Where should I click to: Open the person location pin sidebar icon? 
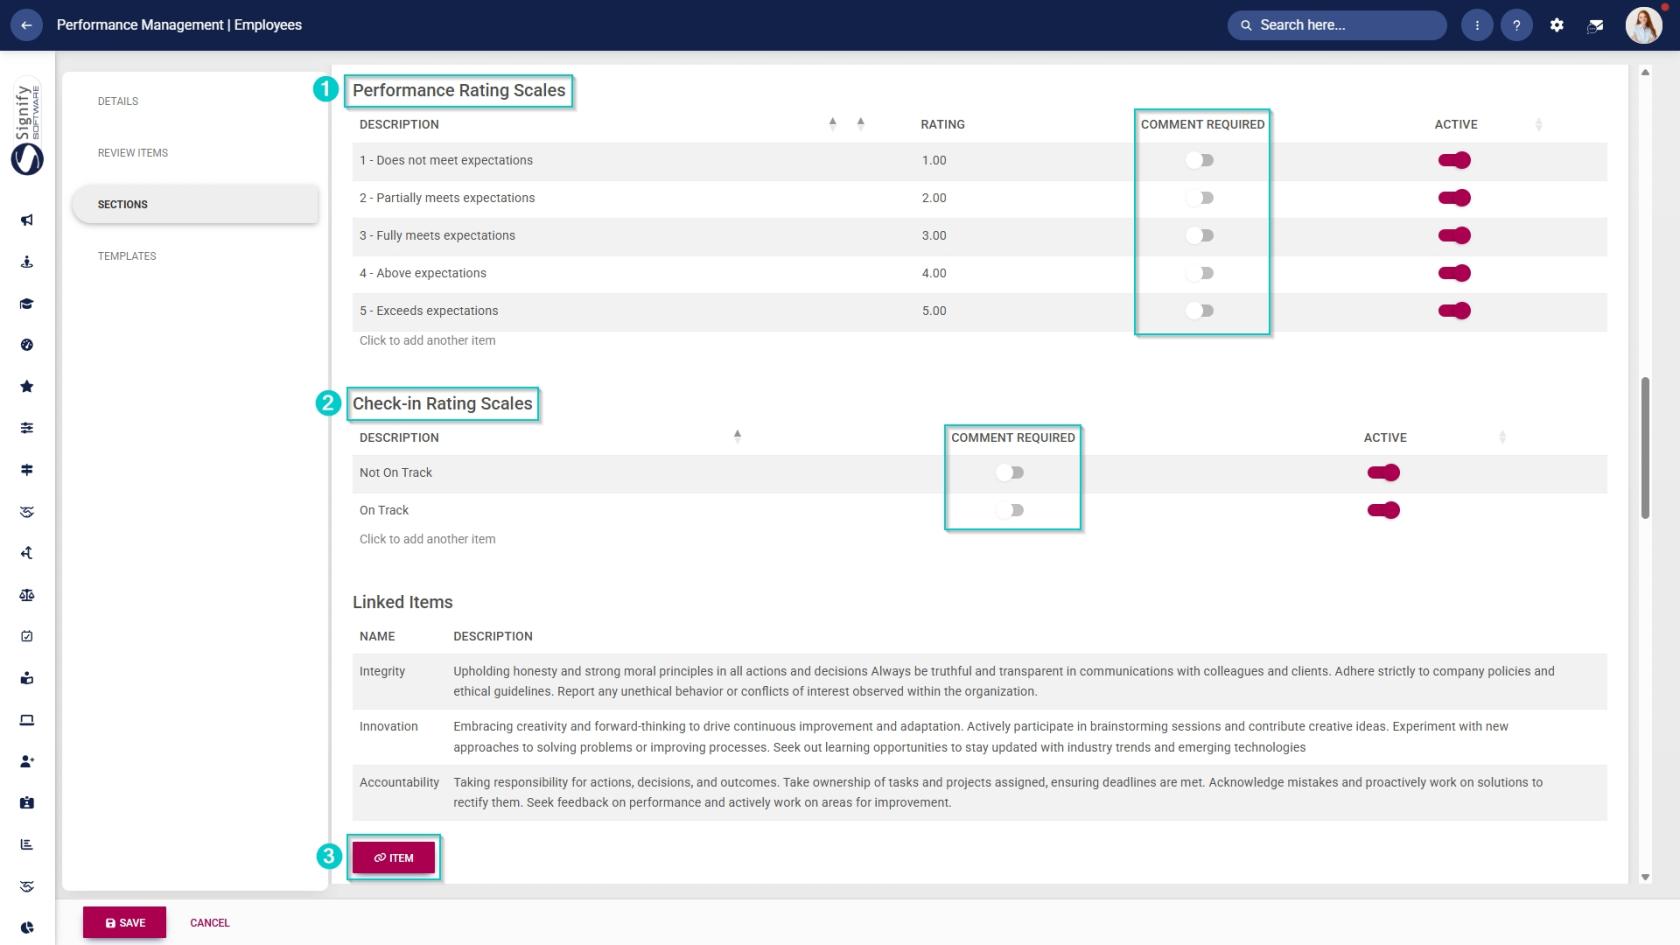27,262
